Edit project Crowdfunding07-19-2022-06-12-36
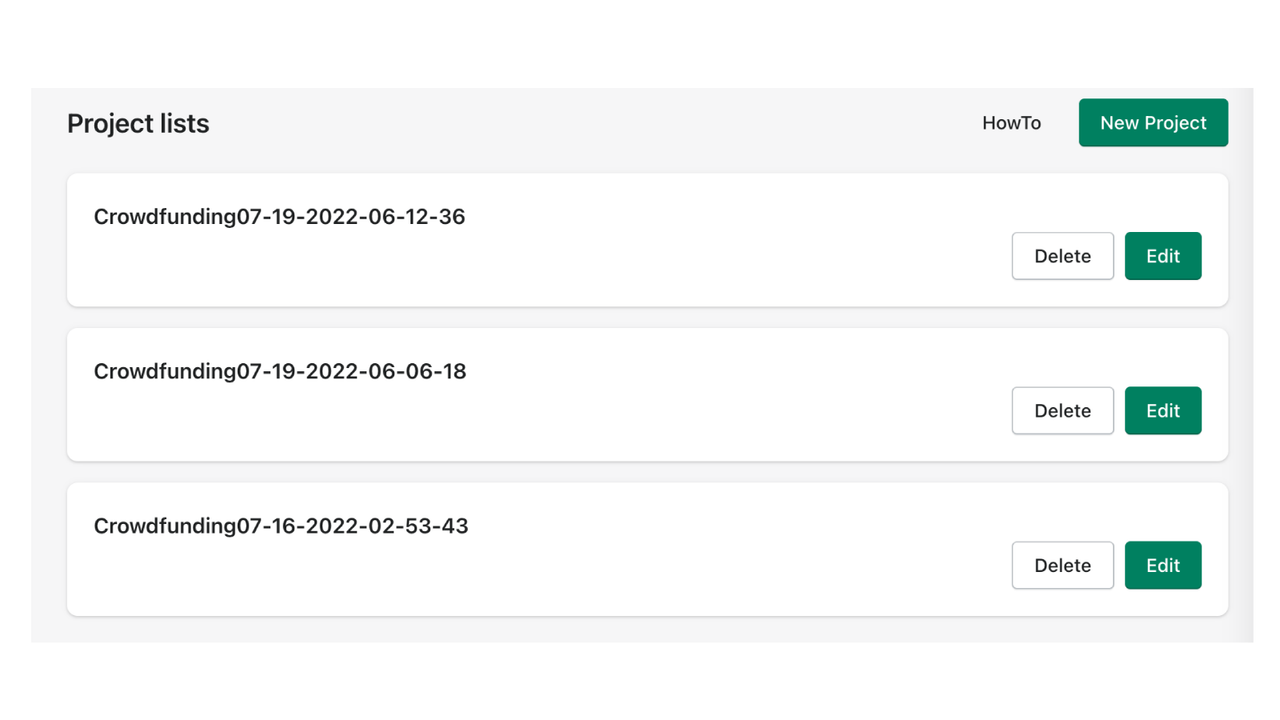Viewport: 1280px width, 720px height. pyautogui.click(x=1163, y=256)
